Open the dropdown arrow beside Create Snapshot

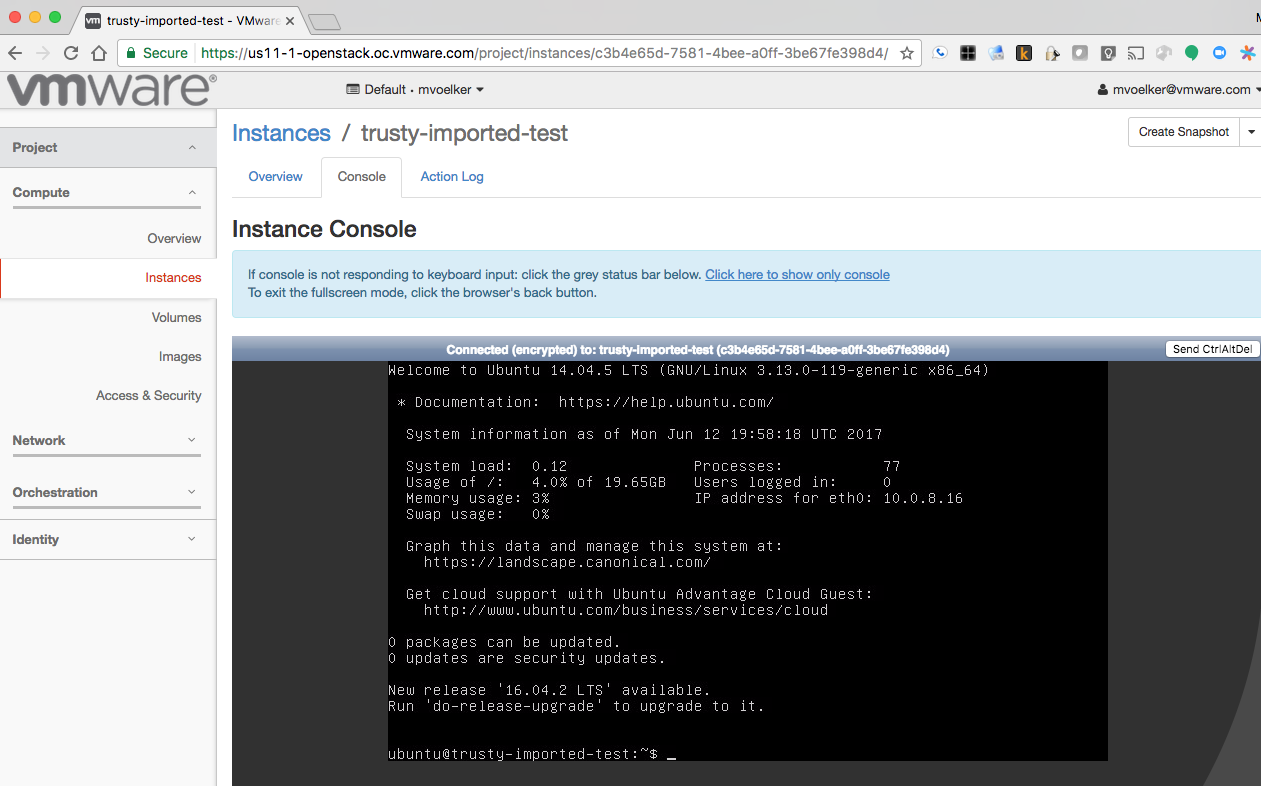pyautogui.click(x=1250, y=132)
